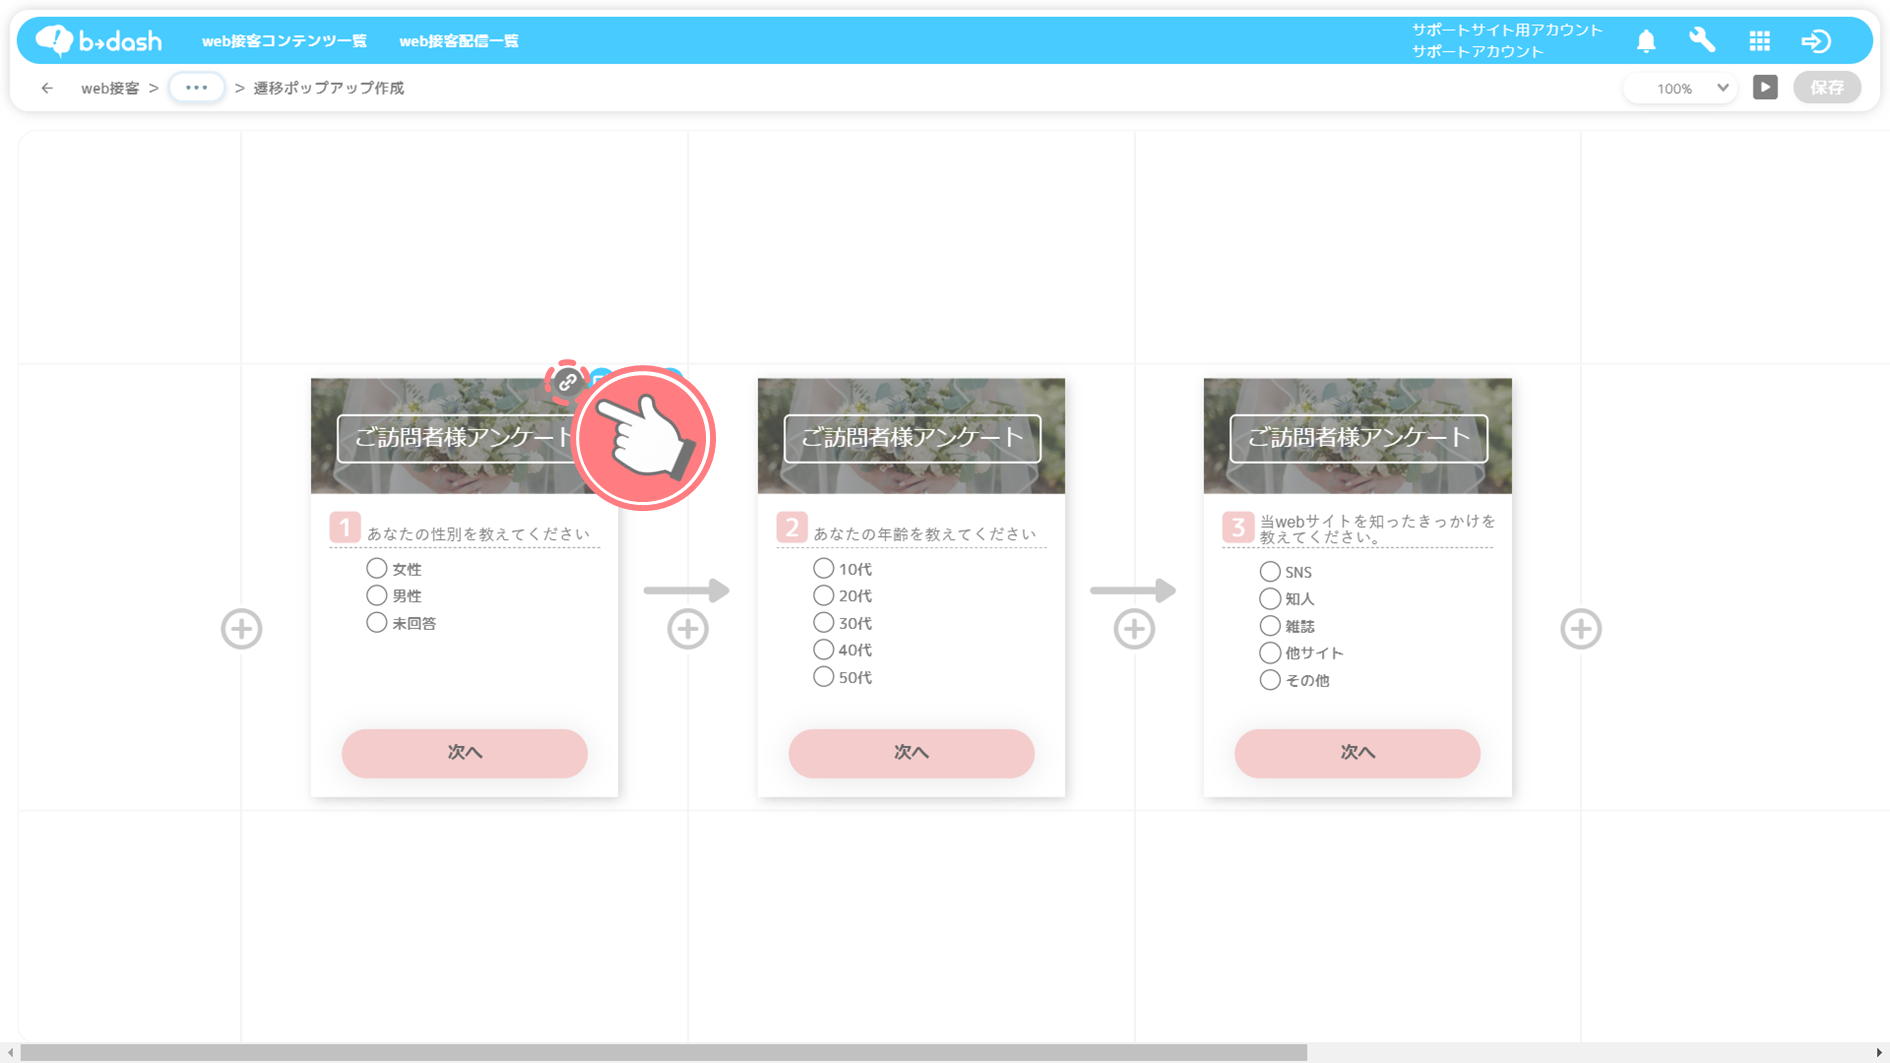1890x1063 pixels.
Task: Click the scrollbar left arrow
Action: [10, 1052]
